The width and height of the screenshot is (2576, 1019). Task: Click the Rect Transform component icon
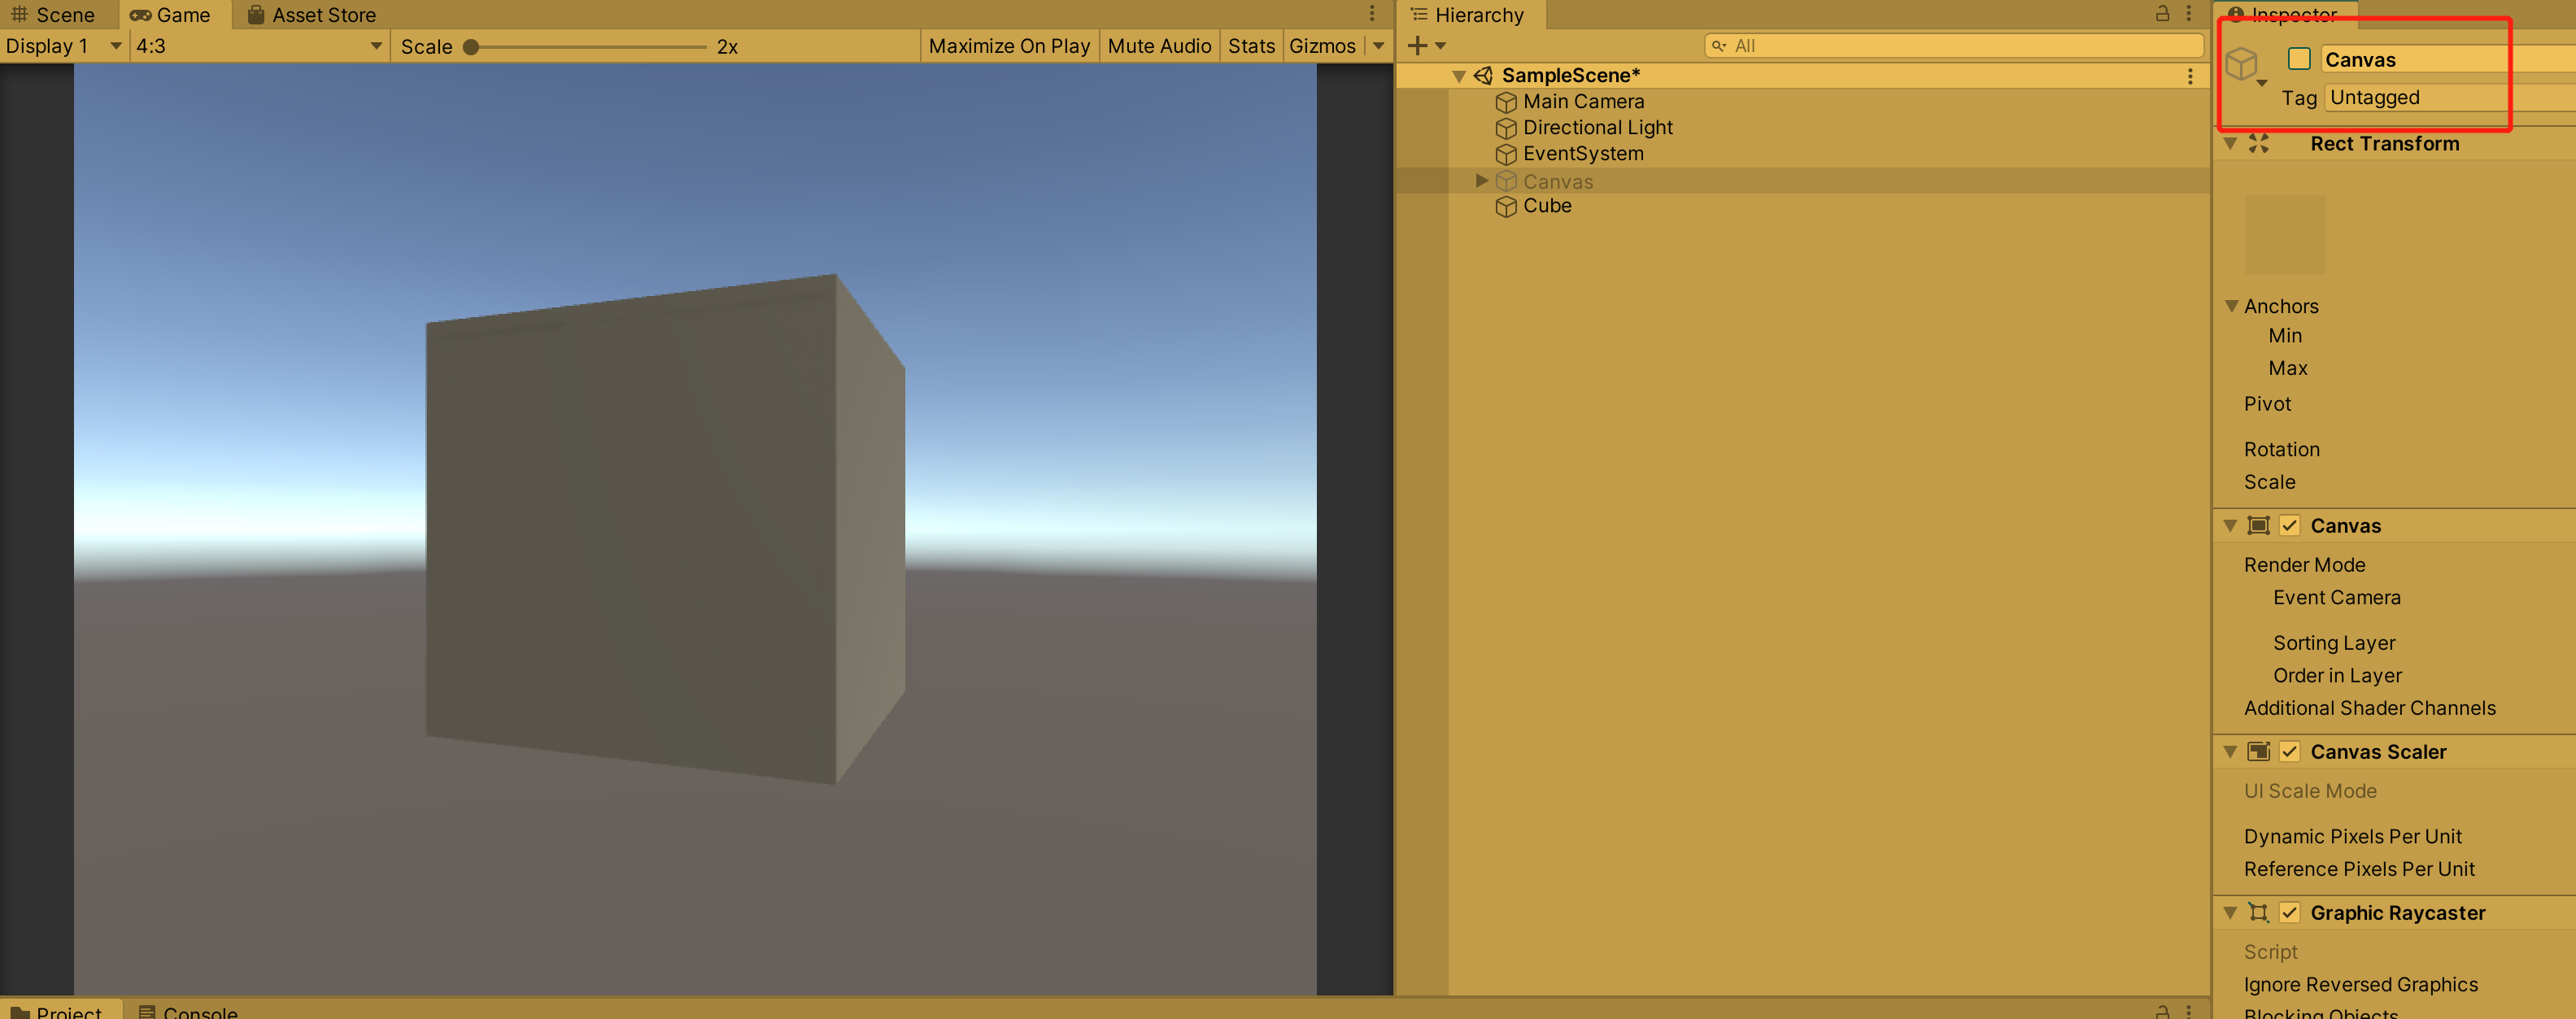(x=2259, y=144)
